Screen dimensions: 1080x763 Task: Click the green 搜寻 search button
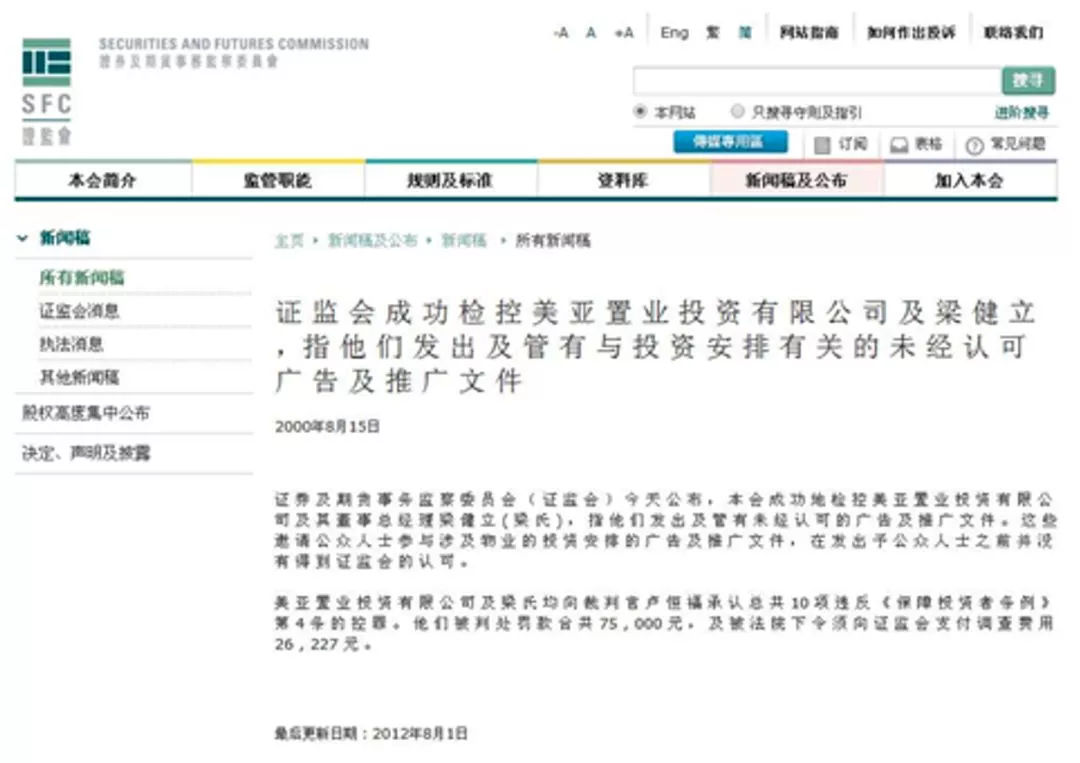(x=1028, y=81)
